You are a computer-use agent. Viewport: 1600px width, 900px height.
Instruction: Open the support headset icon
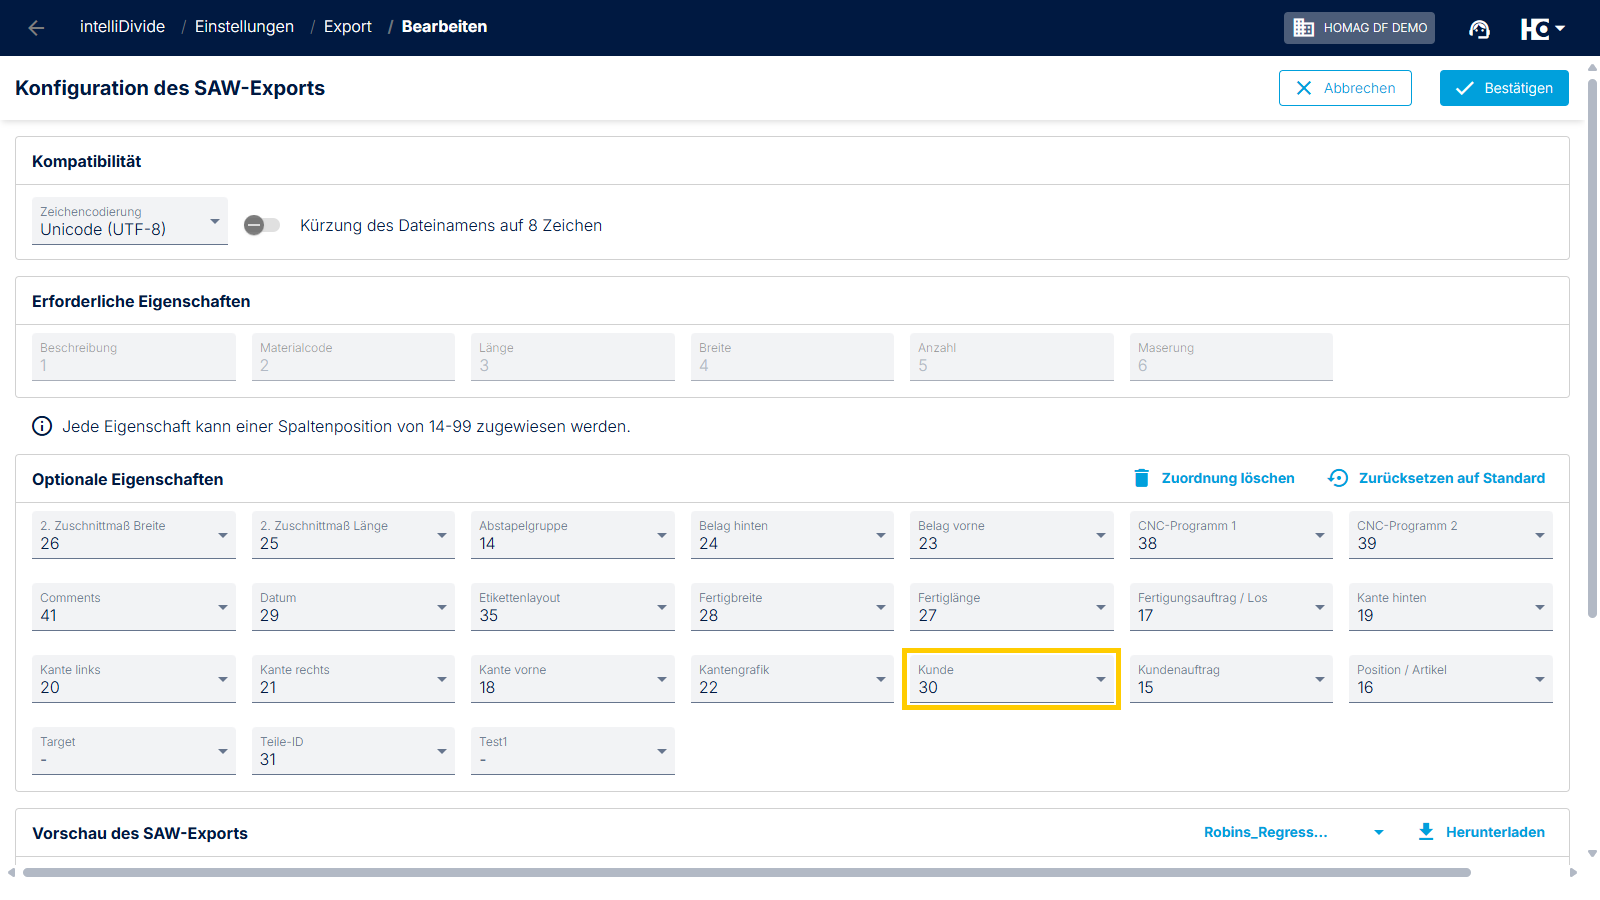[1479, 29]
